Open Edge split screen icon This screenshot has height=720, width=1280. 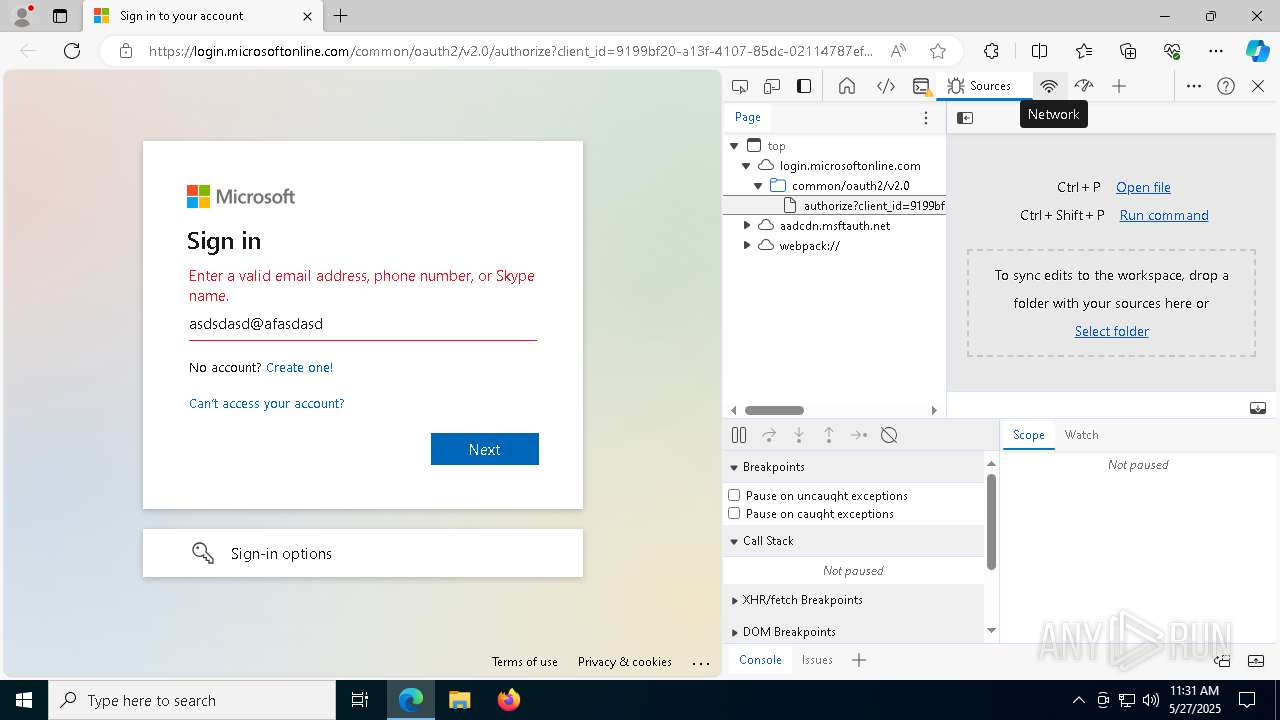tap(1039, 51)
